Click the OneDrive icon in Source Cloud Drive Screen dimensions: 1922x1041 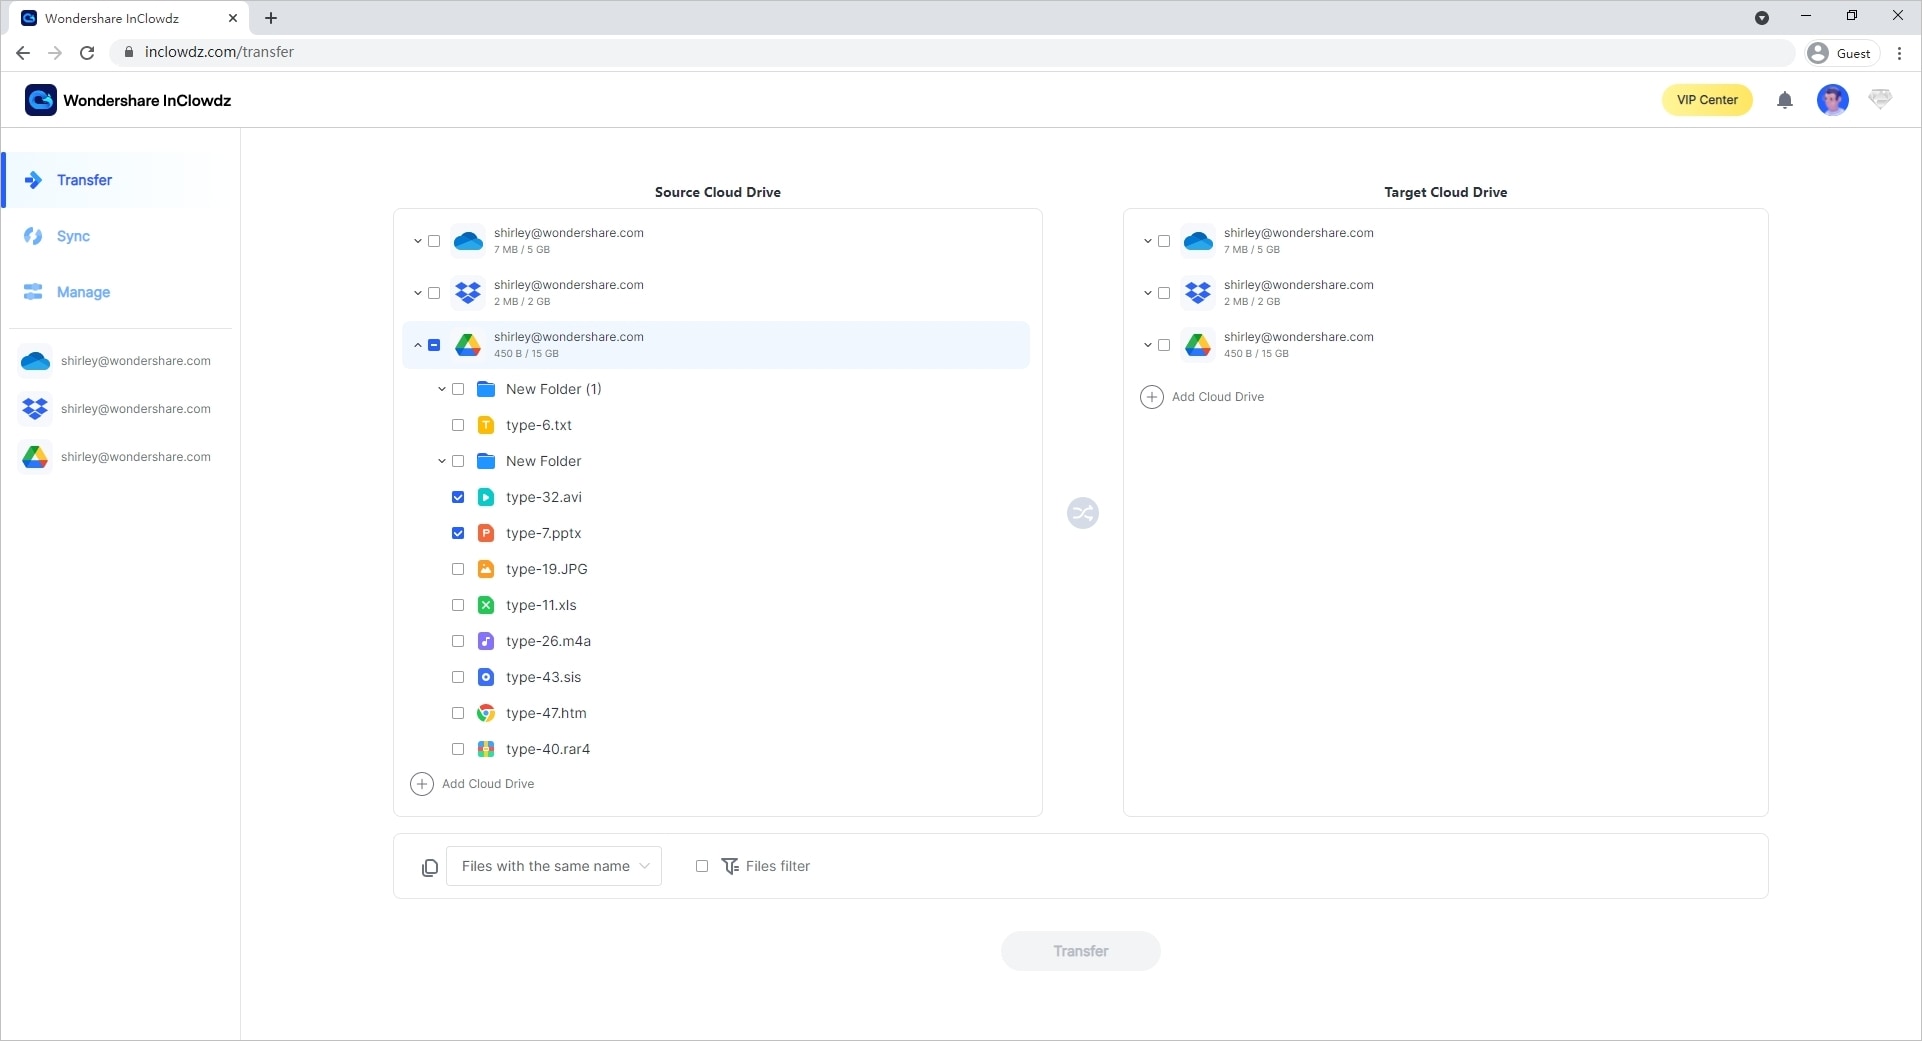(468, 241)
